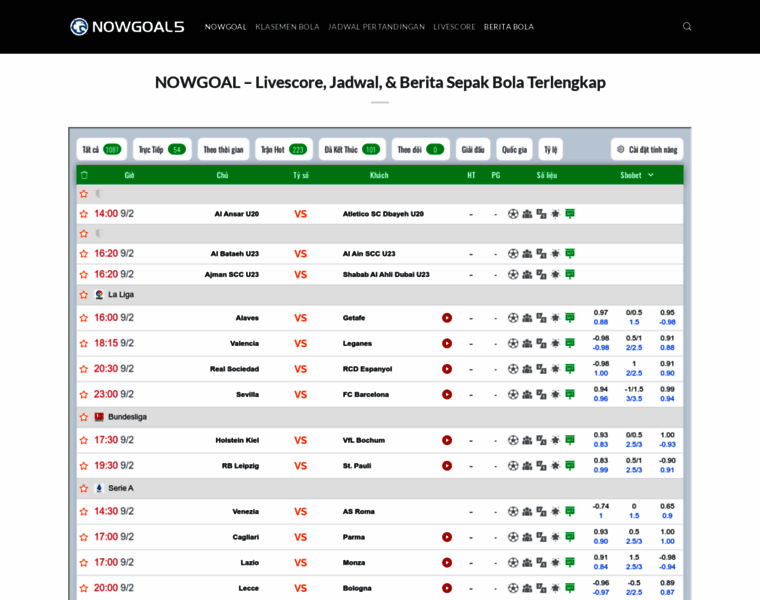This screenshot has width=760, height=600.
Task: Open the search icon in the top navigation
Action: coord(687,27)
